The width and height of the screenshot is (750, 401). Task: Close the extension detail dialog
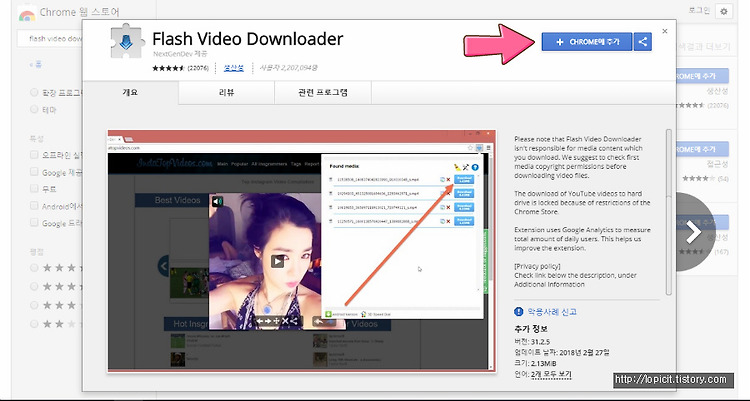click(664, 31)
